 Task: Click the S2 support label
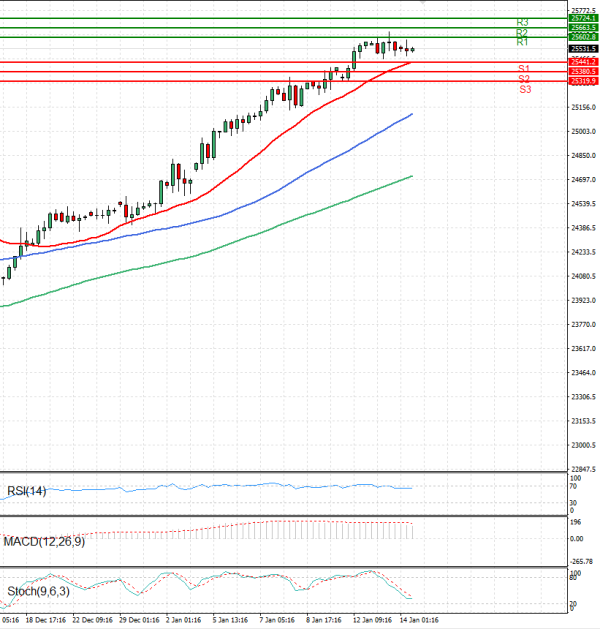coord(524,79)
